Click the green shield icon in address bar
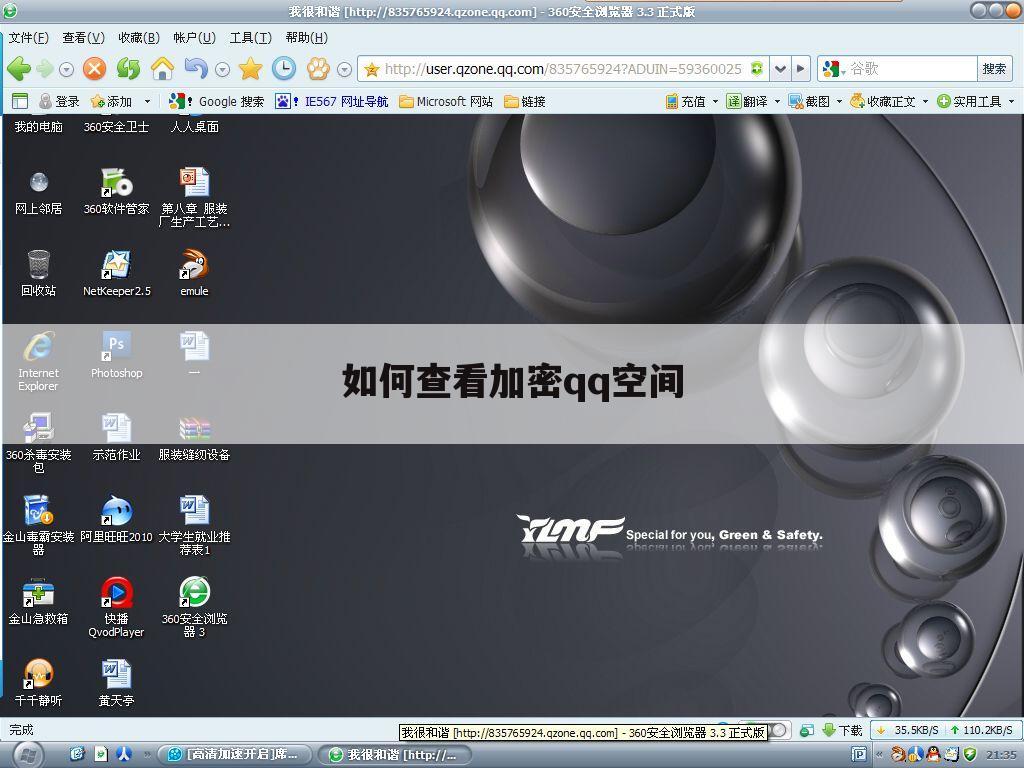Image resolution: width=1024 pixels, height=768 pixels. (x=757, y=69)
